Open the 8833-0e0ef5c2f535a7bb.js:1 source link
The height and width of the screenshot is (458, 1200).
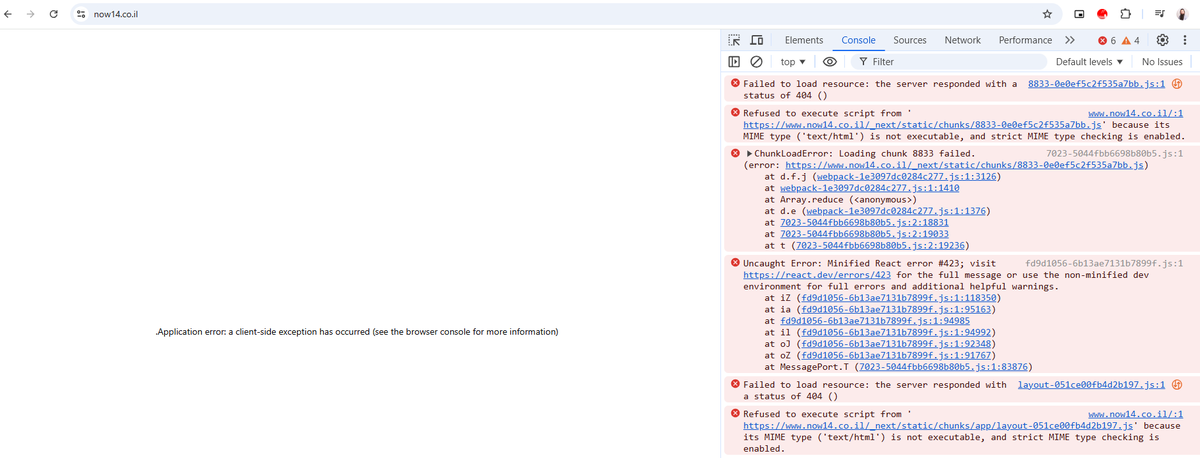(1097, 84)
